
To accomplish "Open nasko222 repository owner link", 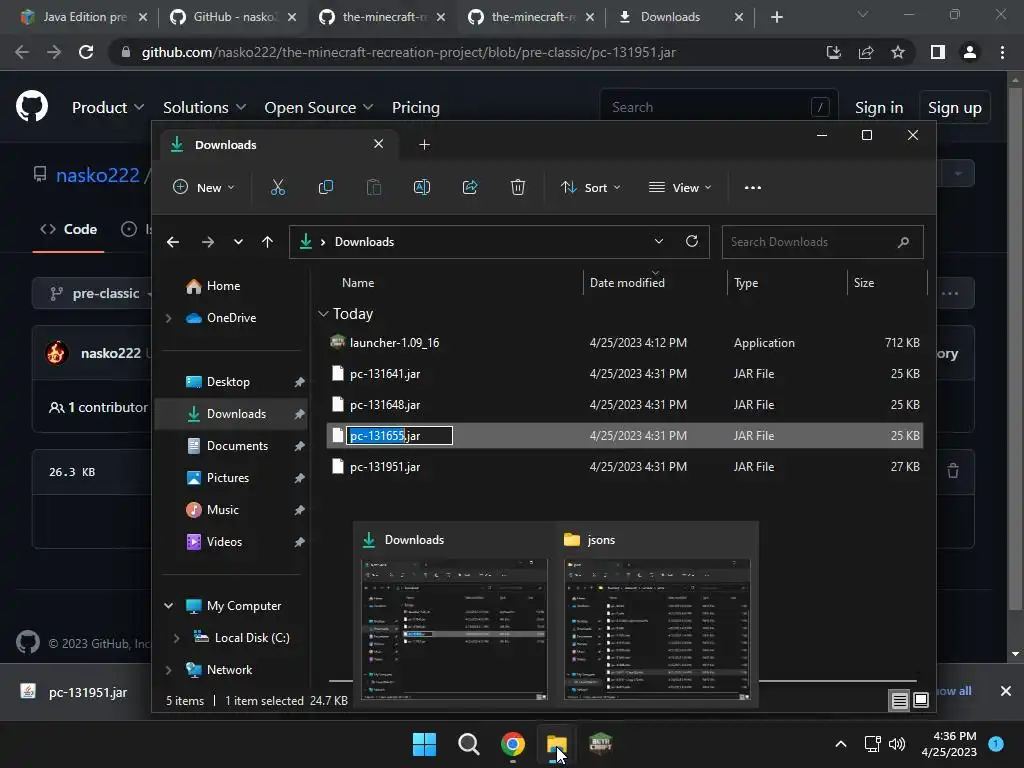I will pos(98,175).
